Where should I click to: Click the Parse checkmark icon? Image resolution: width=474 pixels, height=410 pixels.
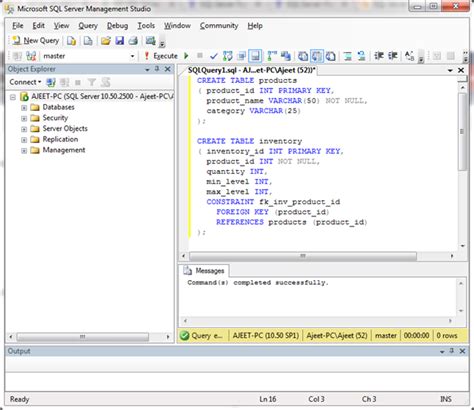pyautogui.click(x=214, y=56)
